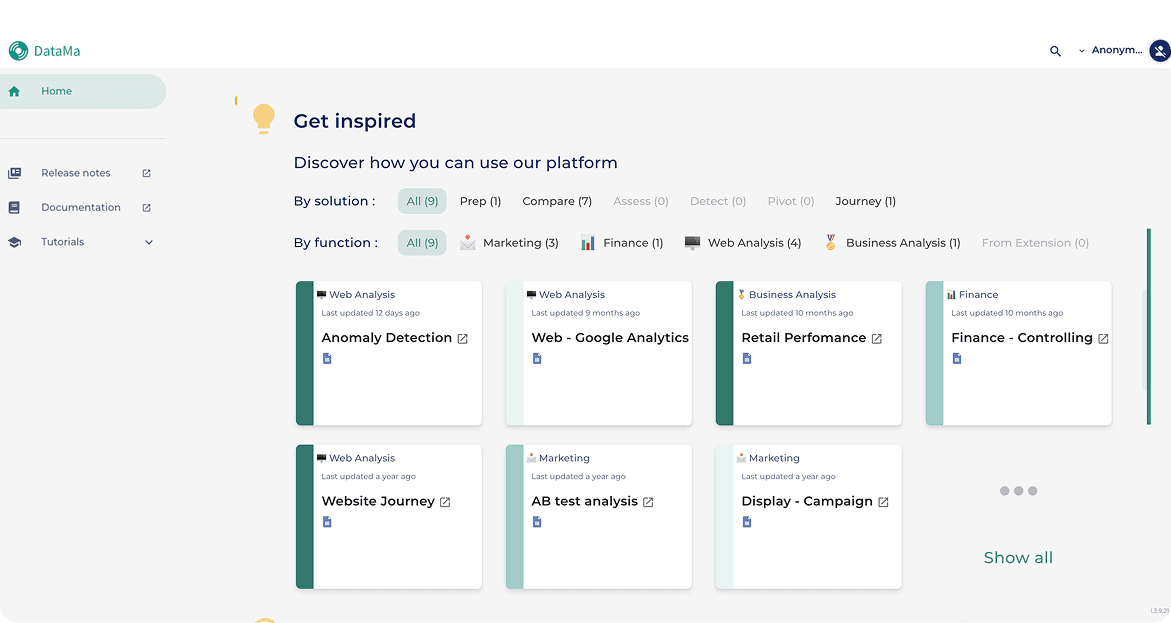1171x623 pixels.
Task: Click the Web Analysis monitor filter icon
Action: 692,243
